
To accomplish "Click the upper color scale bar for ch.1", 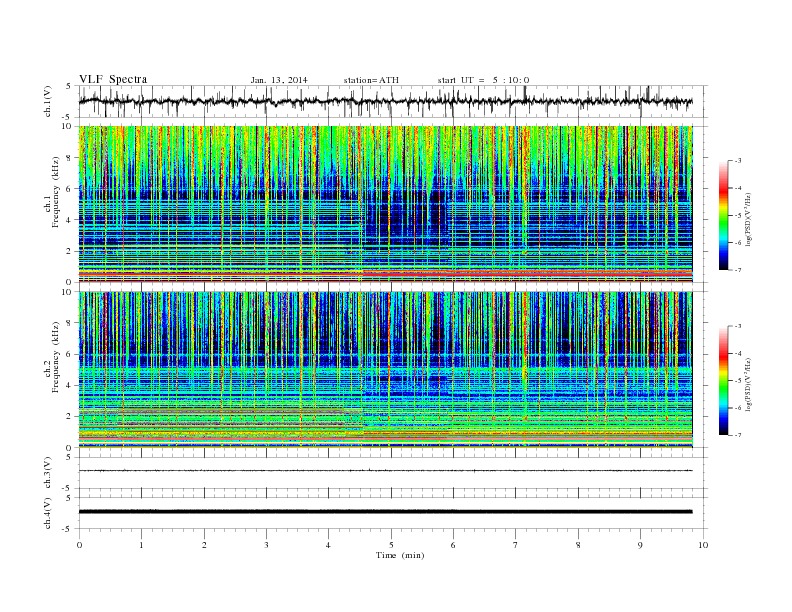I will point(723,216).
